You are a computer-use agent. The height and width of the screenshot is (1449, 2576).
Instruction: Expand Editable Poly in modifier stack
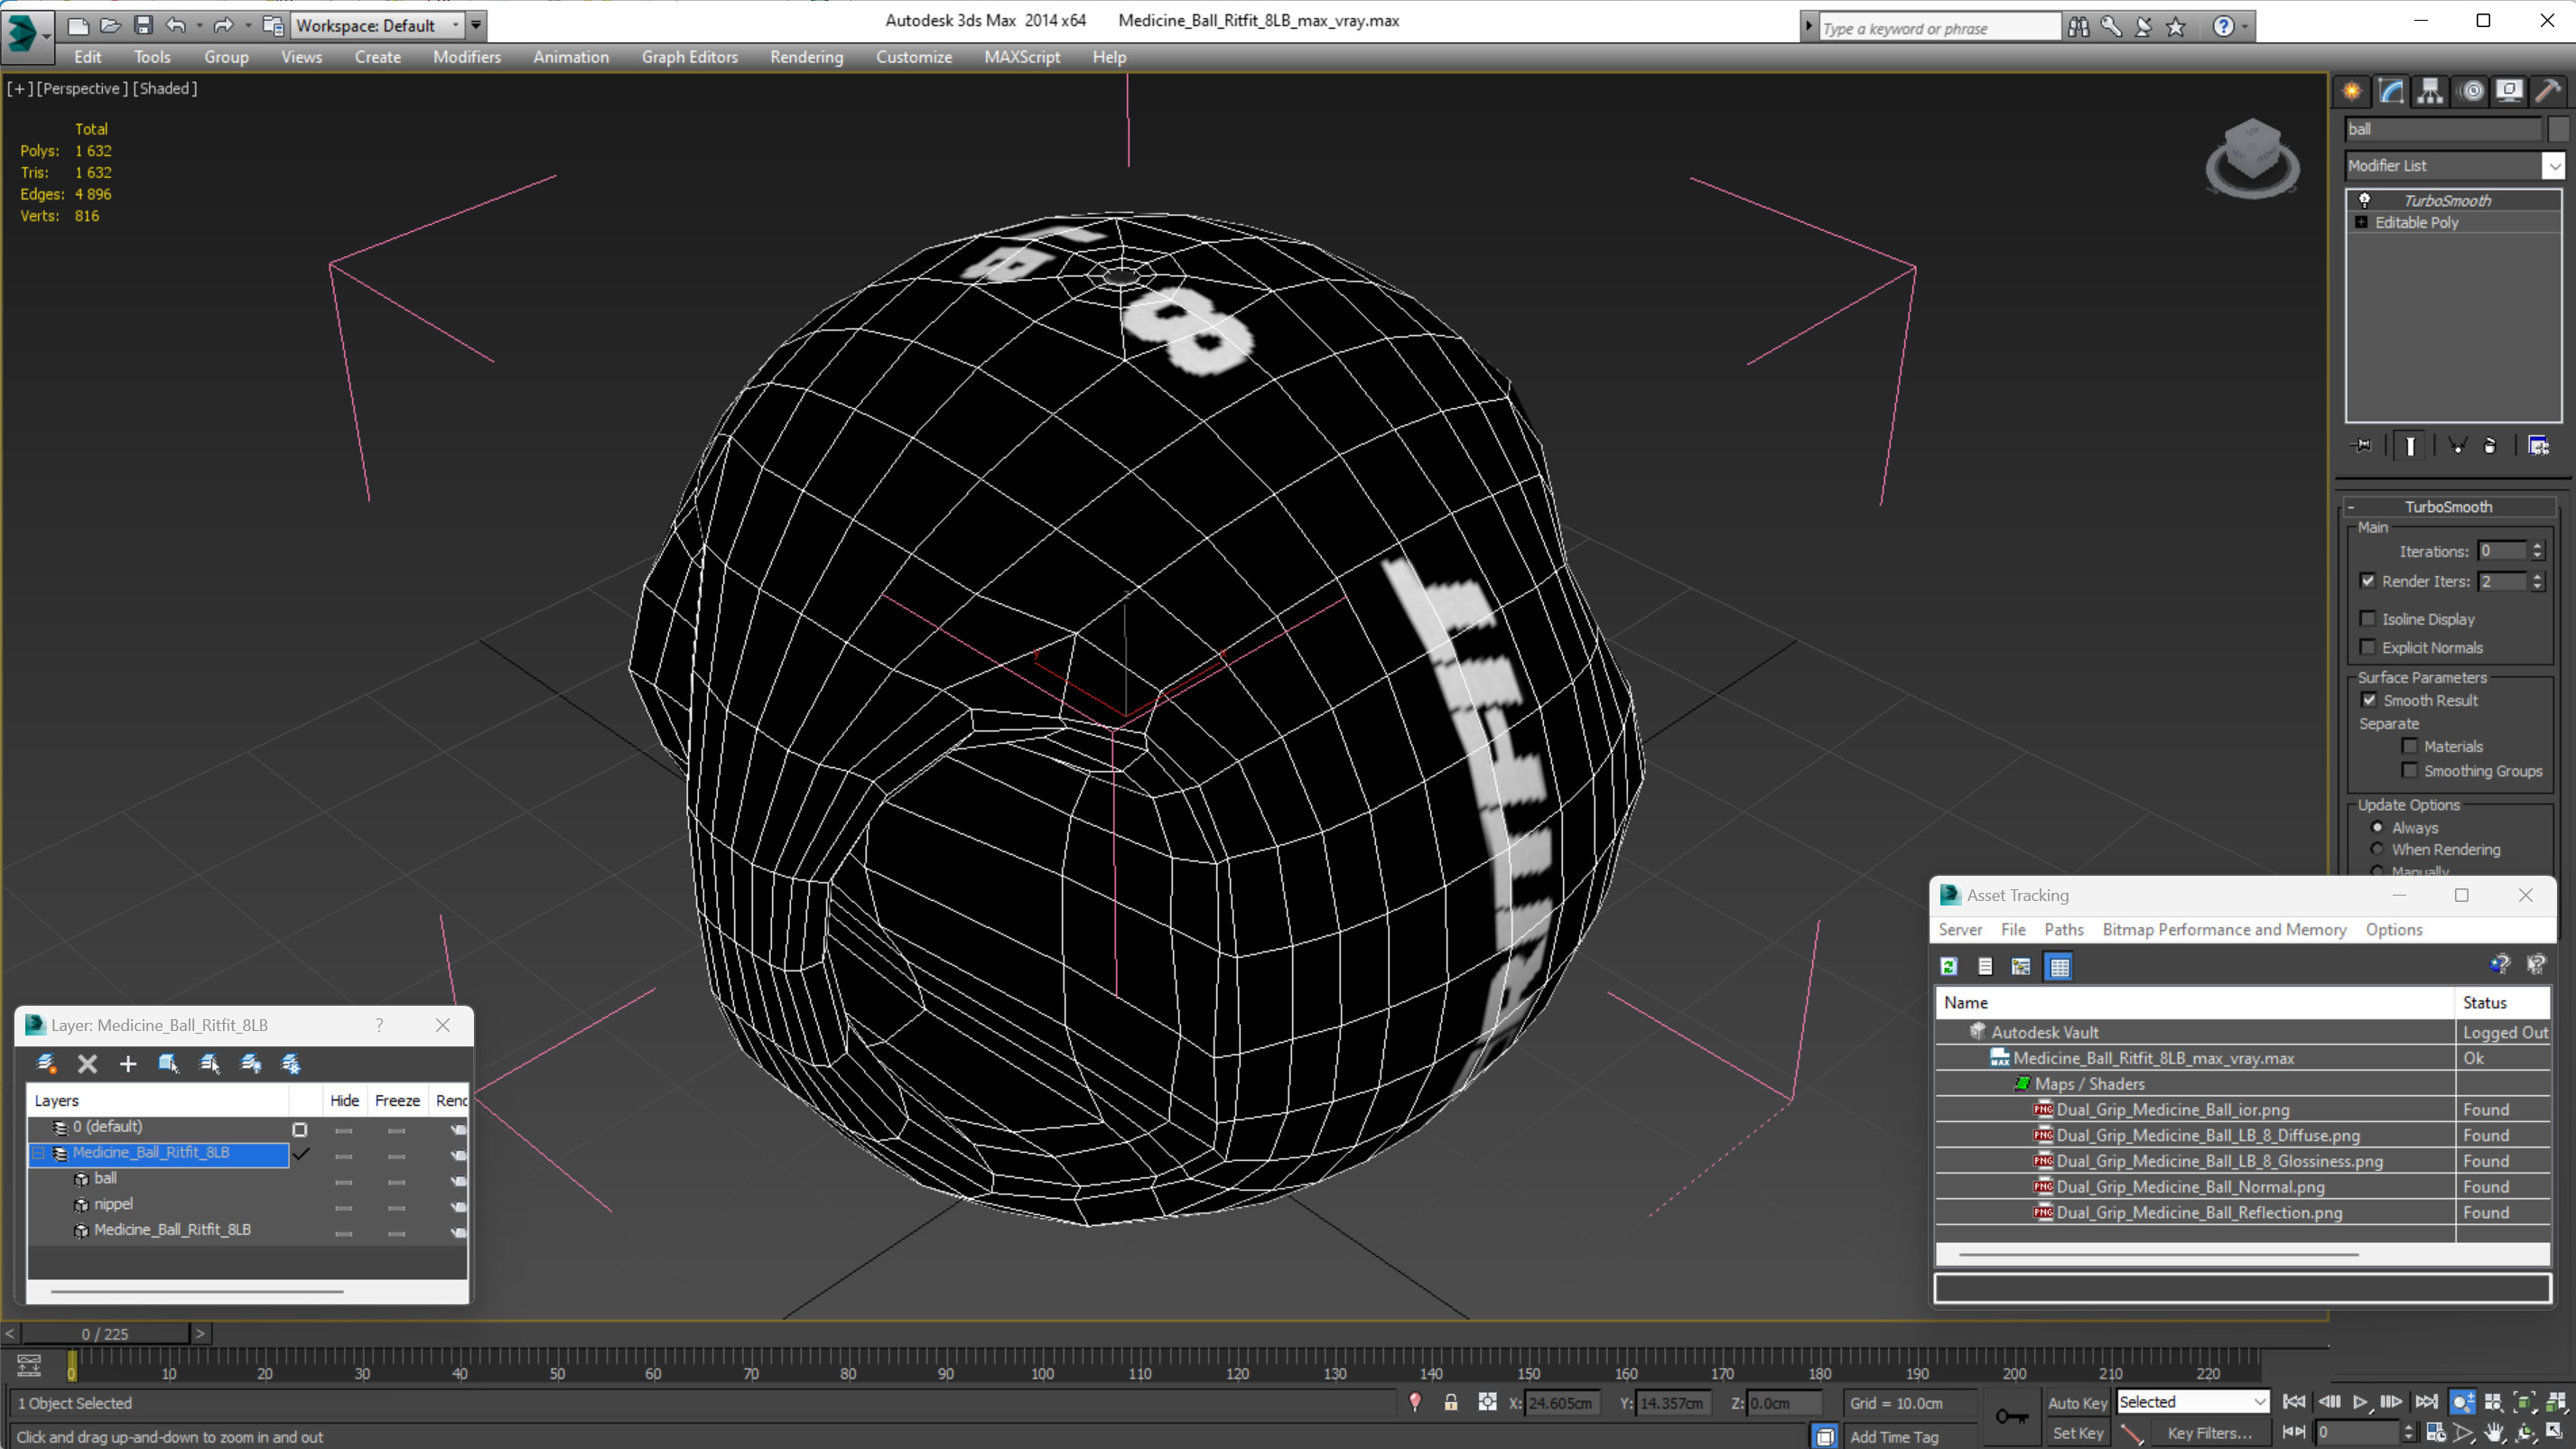2361,222
